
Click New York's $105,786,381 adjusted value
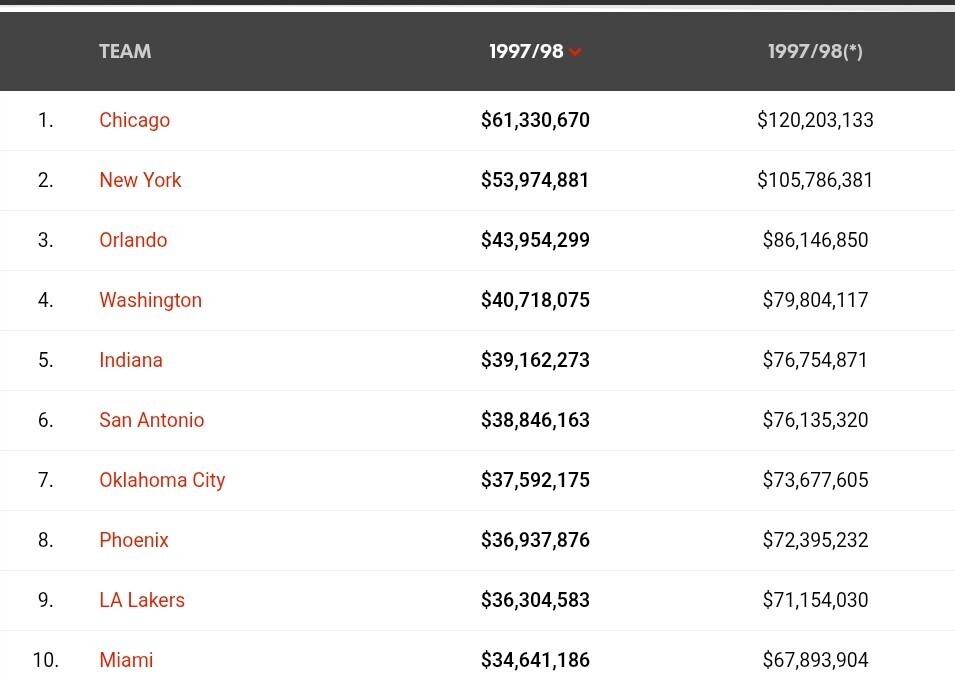point(815,180)
